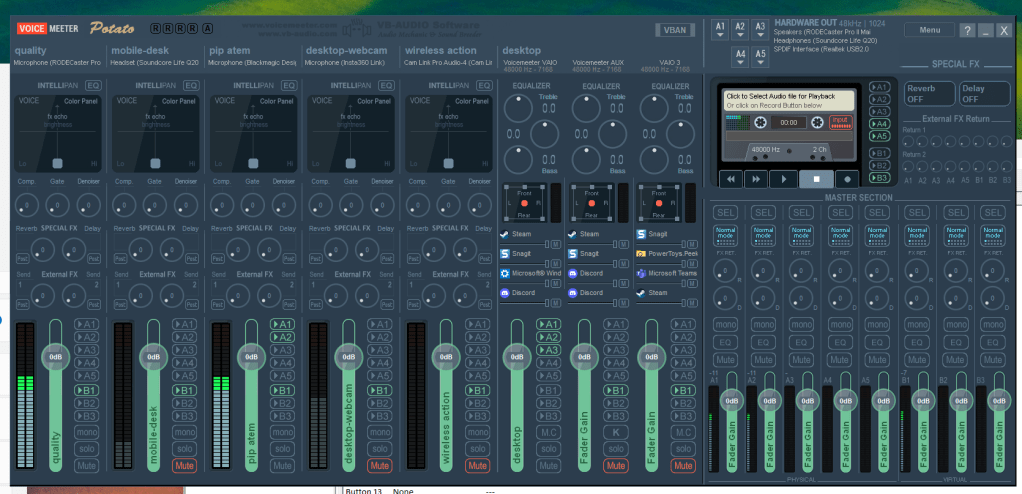The image size is (1022, 494).
Task: Click the Steam icon in the Voicemeeter VAIO app list
Action: coord(504,234)
